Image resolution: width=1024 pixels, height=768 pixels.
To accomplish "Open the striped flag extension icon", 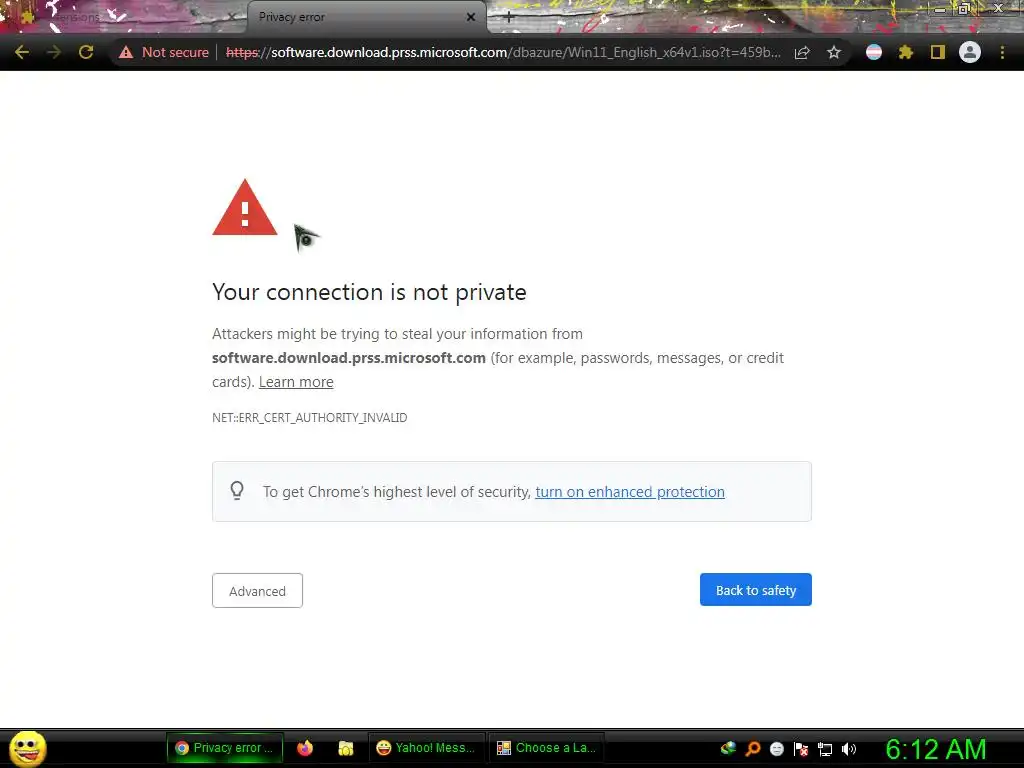I will click(874, 52).
